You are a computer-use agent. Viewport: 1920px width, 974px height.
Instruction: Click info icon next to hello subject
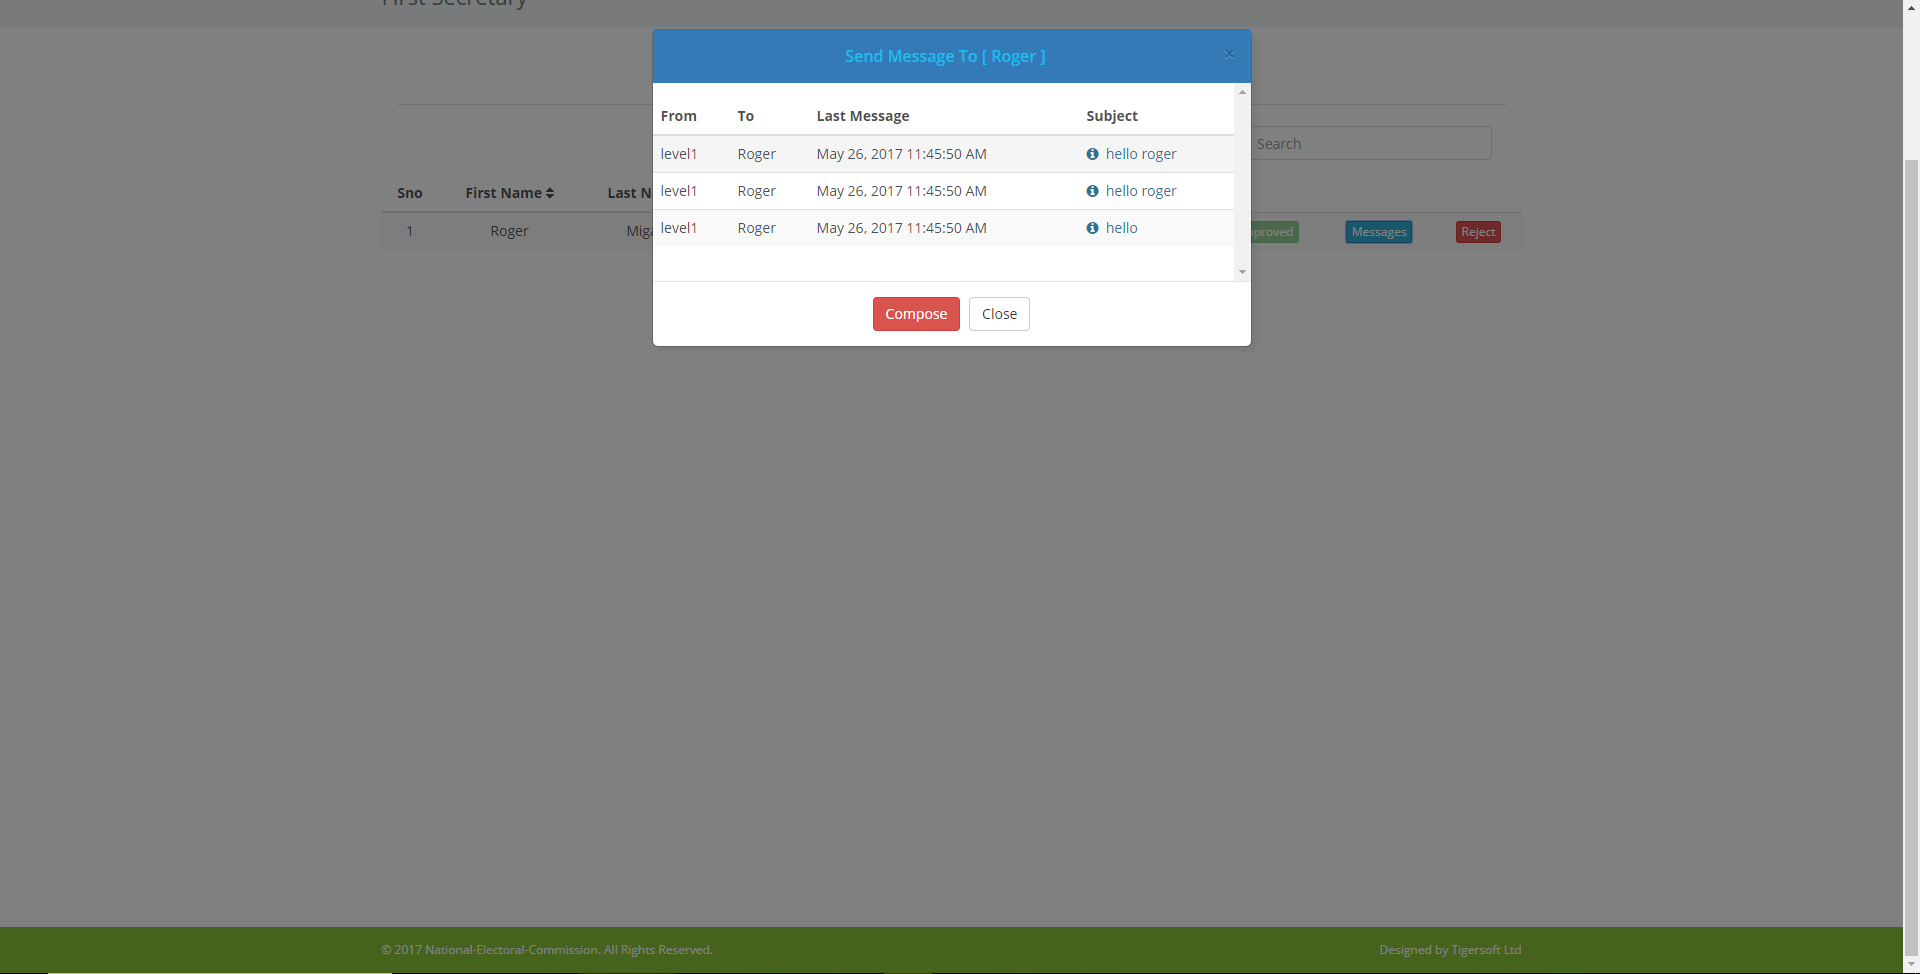(x=1092, y=228)
